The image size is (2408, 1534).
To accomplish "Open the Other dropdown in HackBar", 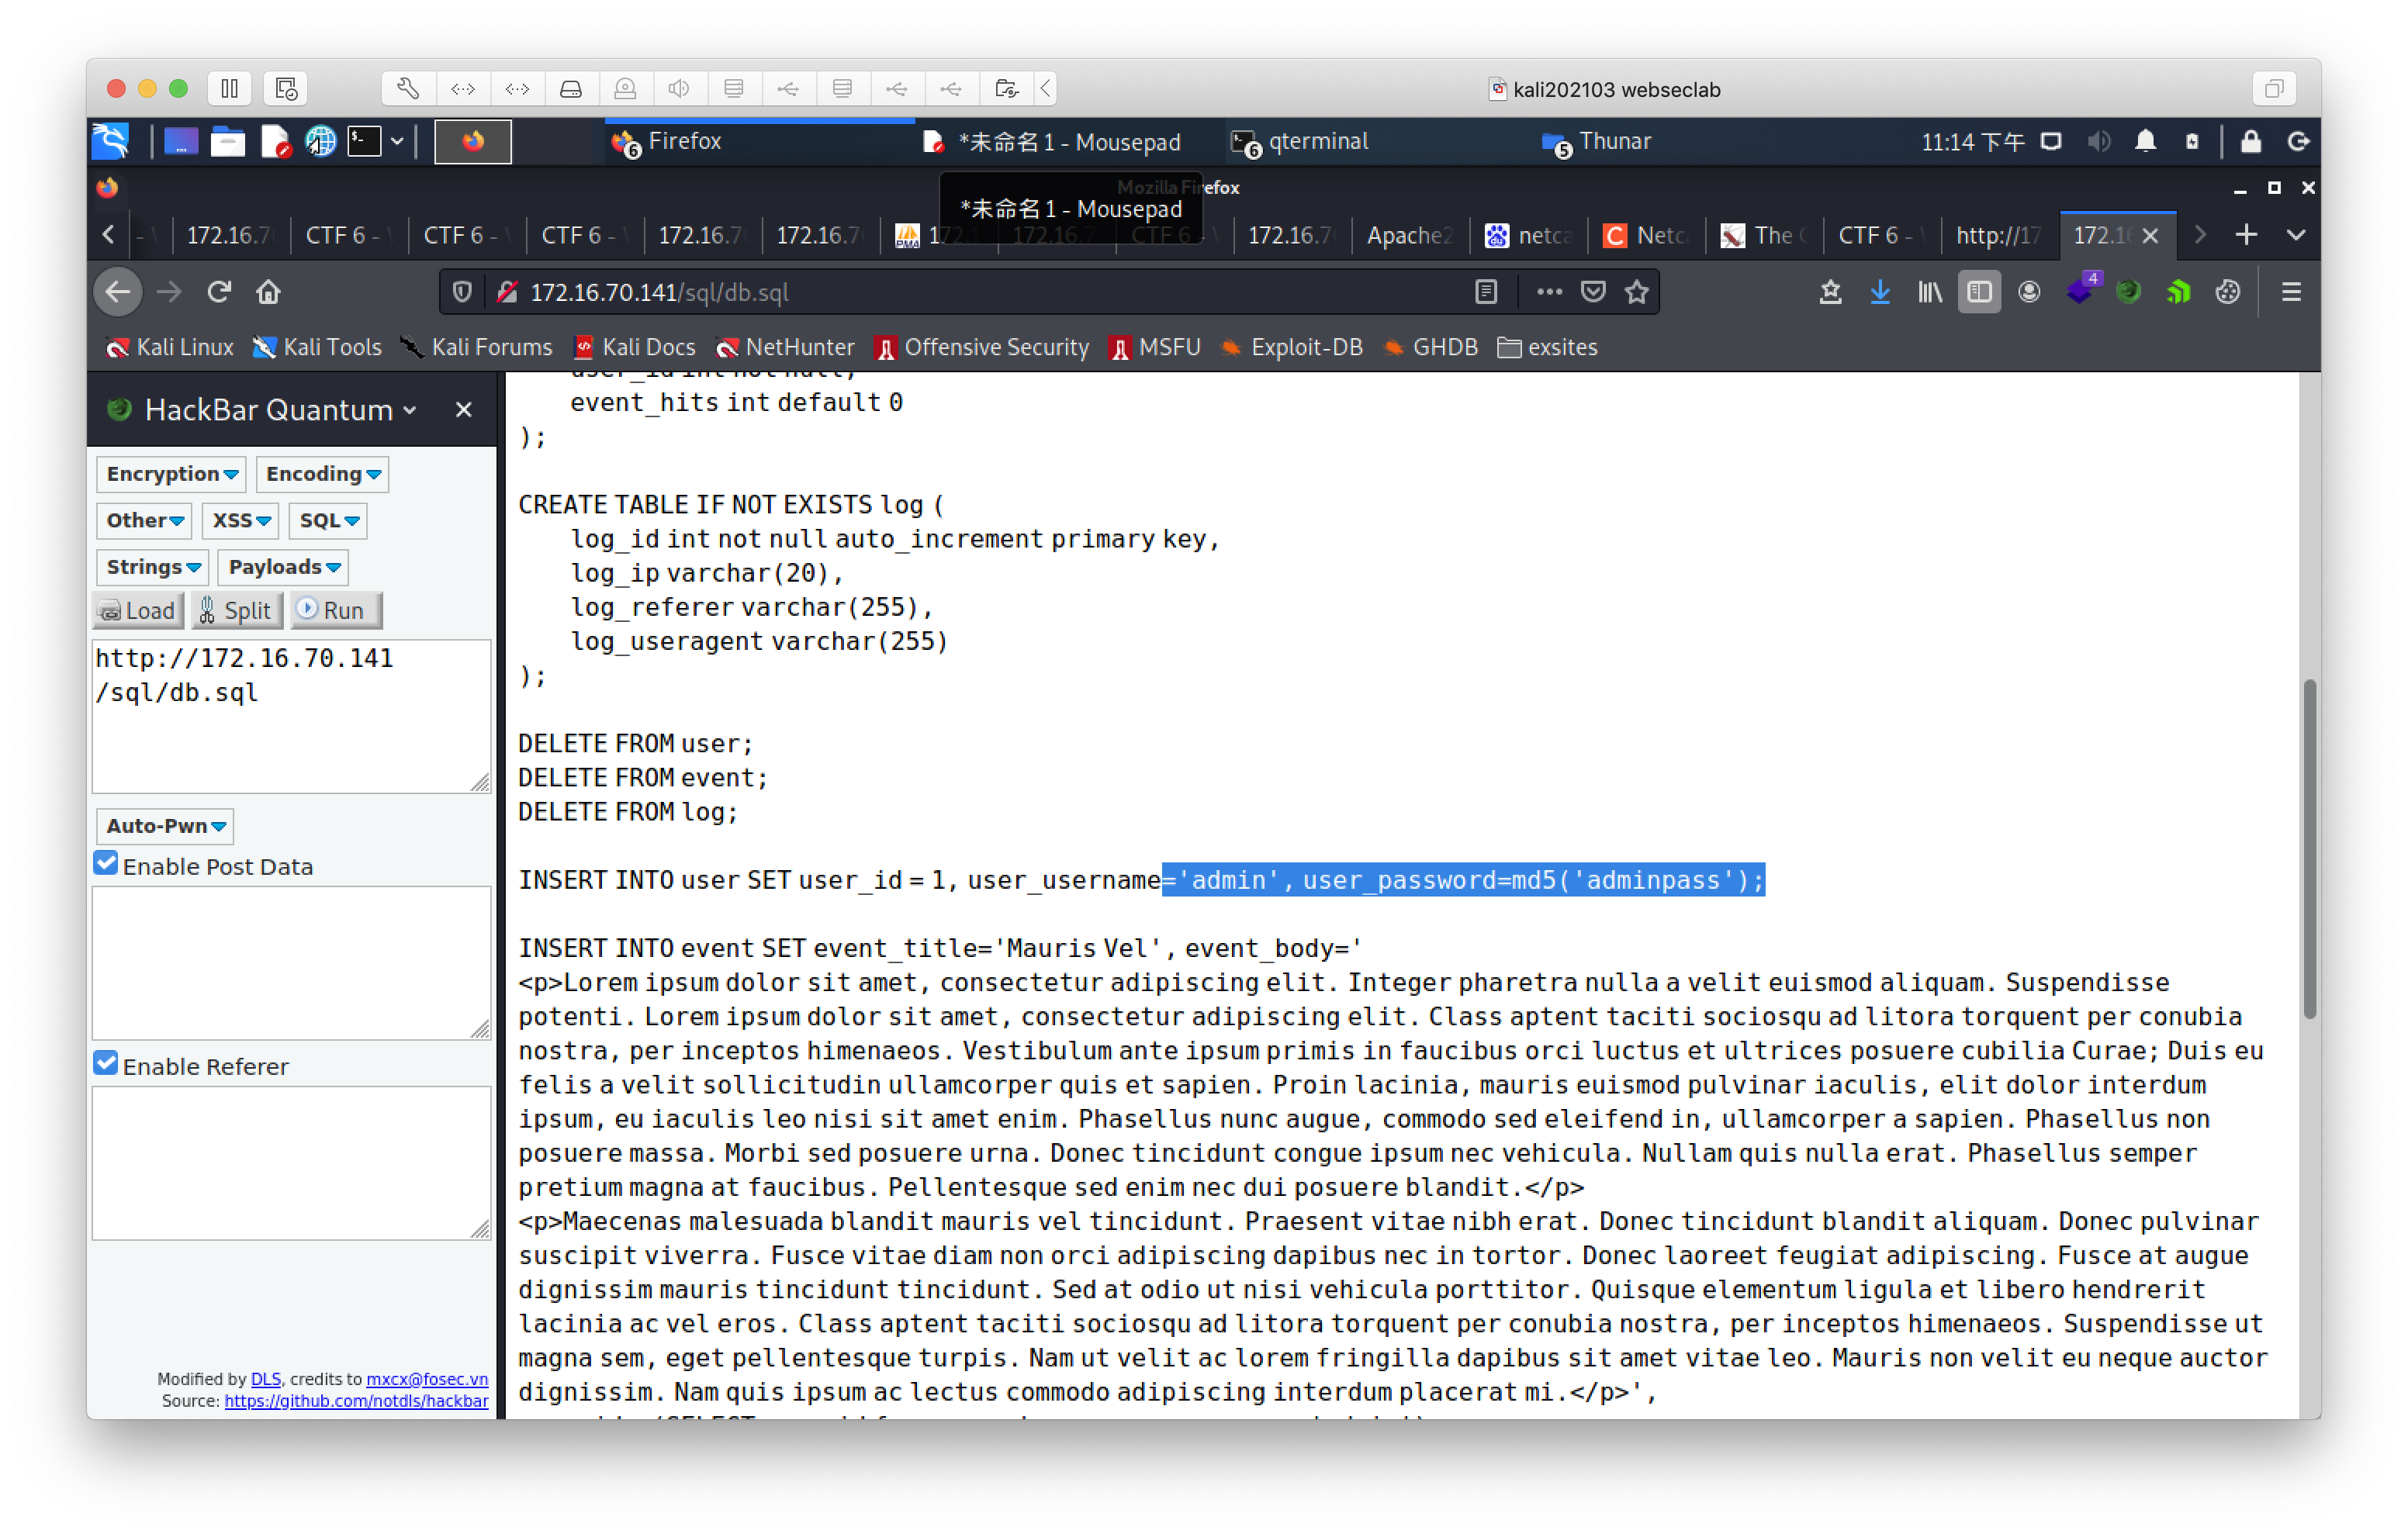I will point(144,521).
